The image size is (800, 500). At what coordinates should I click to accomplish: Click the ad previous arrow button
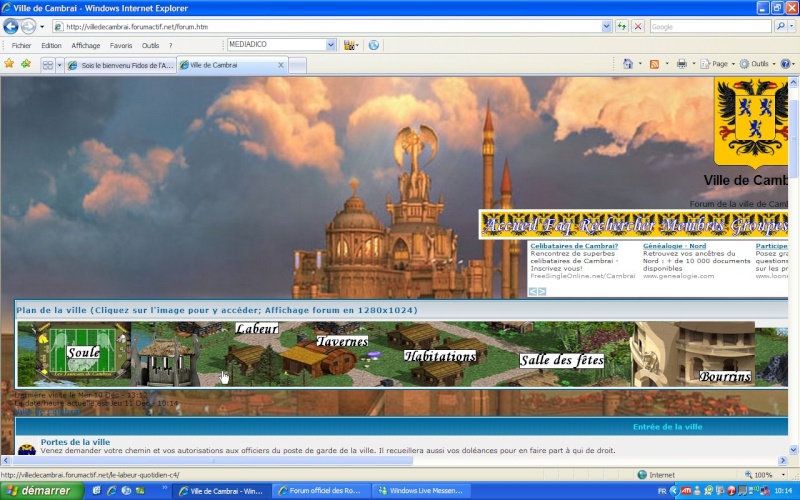point(532,291)
